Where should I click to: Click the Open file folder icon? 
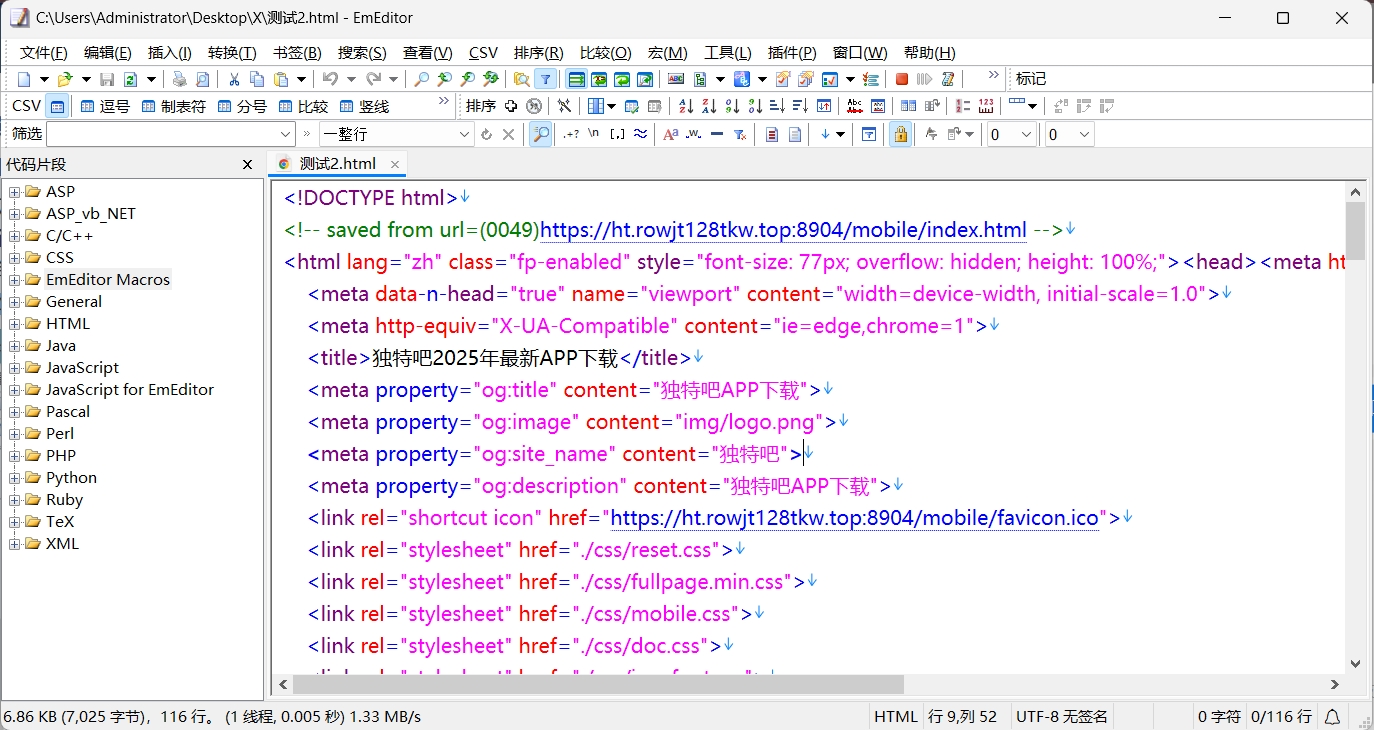point(64,79)
